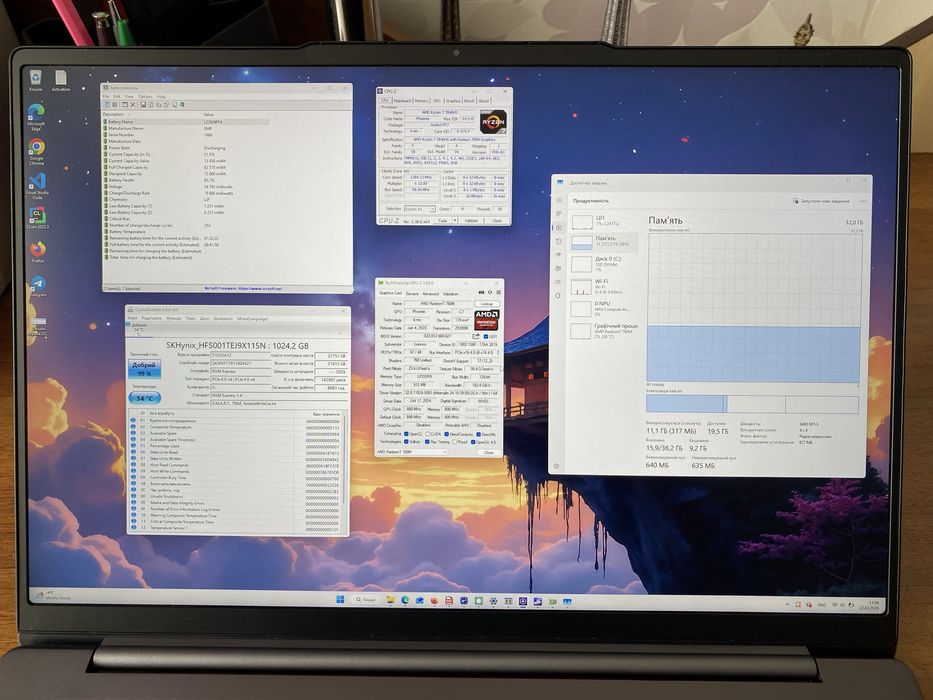Open Task Manager hamburger navigation icon
Viewport: 933px width, 700px height.
pyautogui.click(x=559, y=200)
